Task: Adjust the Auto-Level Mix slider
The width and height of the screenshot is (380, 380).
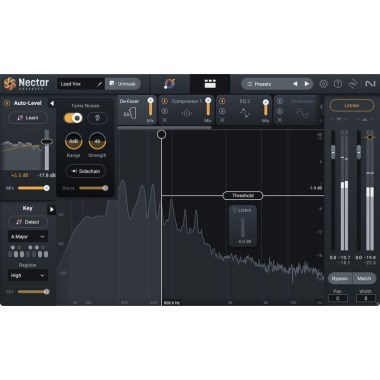Action: tap(33, 188)
